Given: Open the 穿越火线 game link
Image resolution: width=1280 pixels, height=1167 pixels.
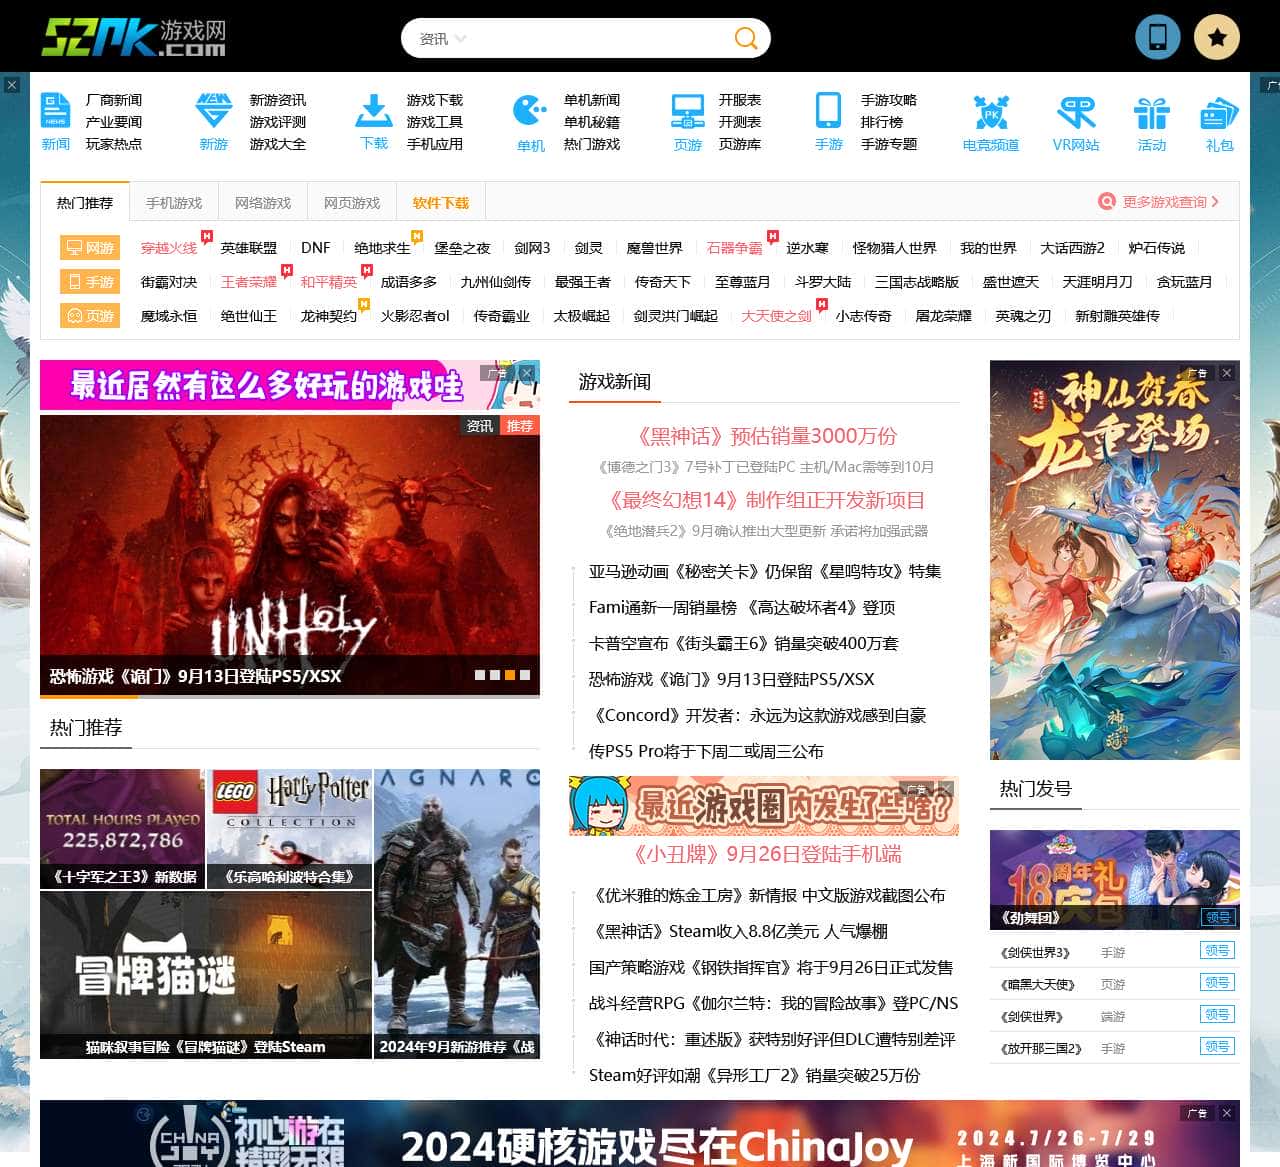Looking at the screenshot, I should 169,248.
